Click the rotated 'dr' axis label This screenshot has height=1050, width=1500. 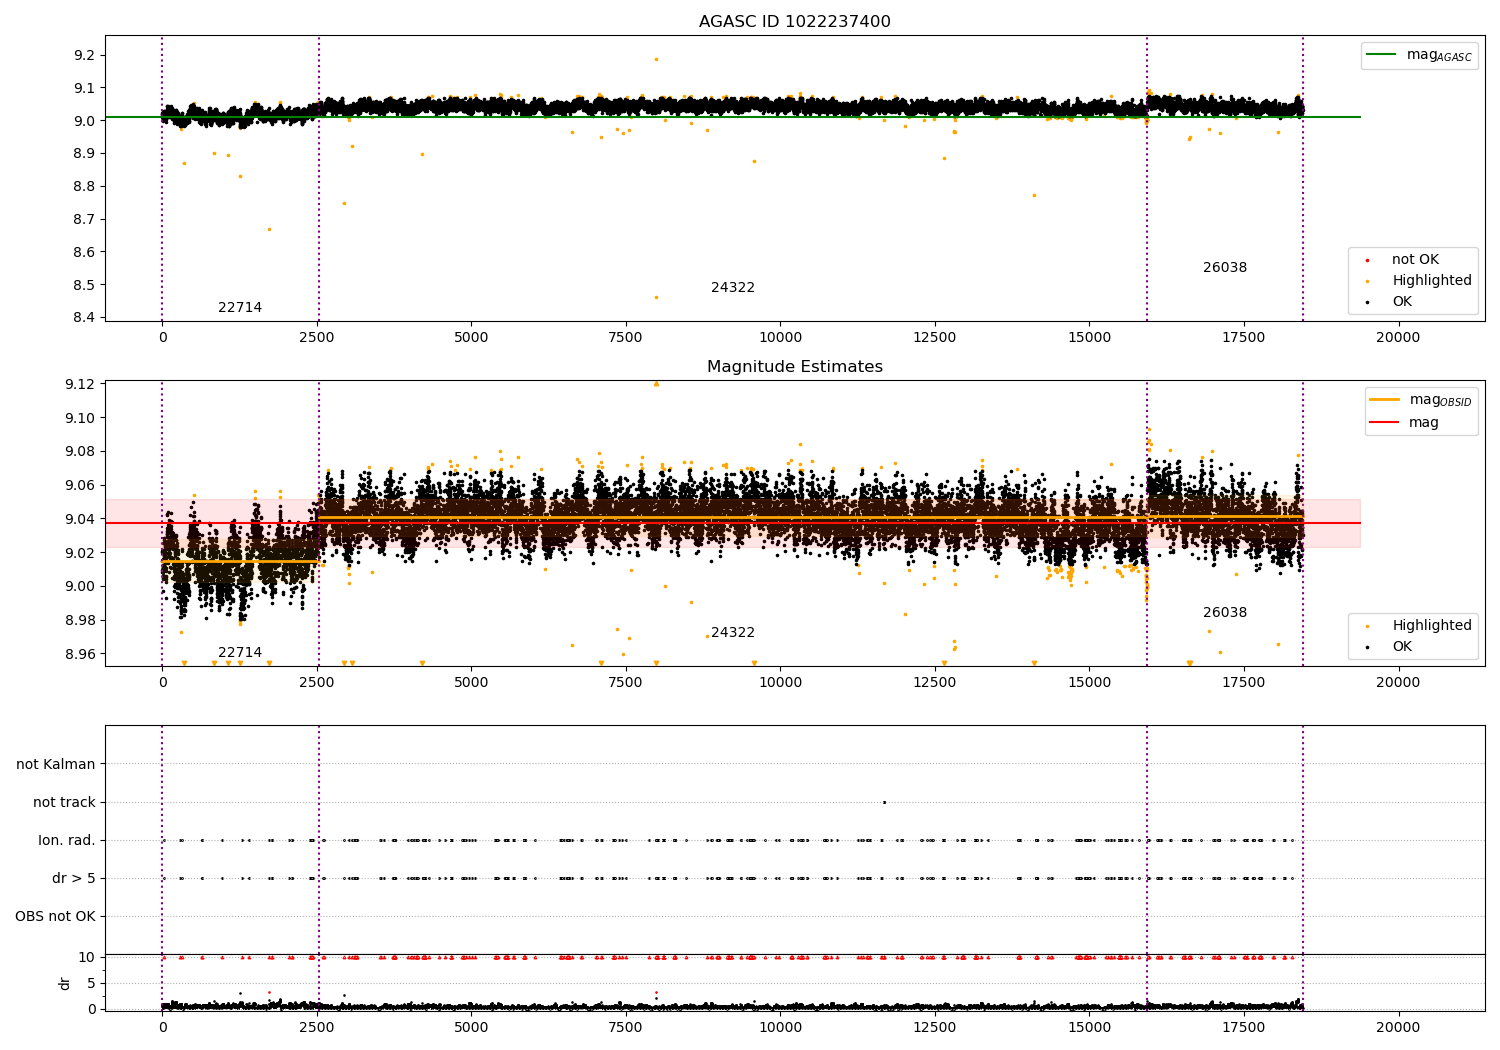tap(65, 983)
